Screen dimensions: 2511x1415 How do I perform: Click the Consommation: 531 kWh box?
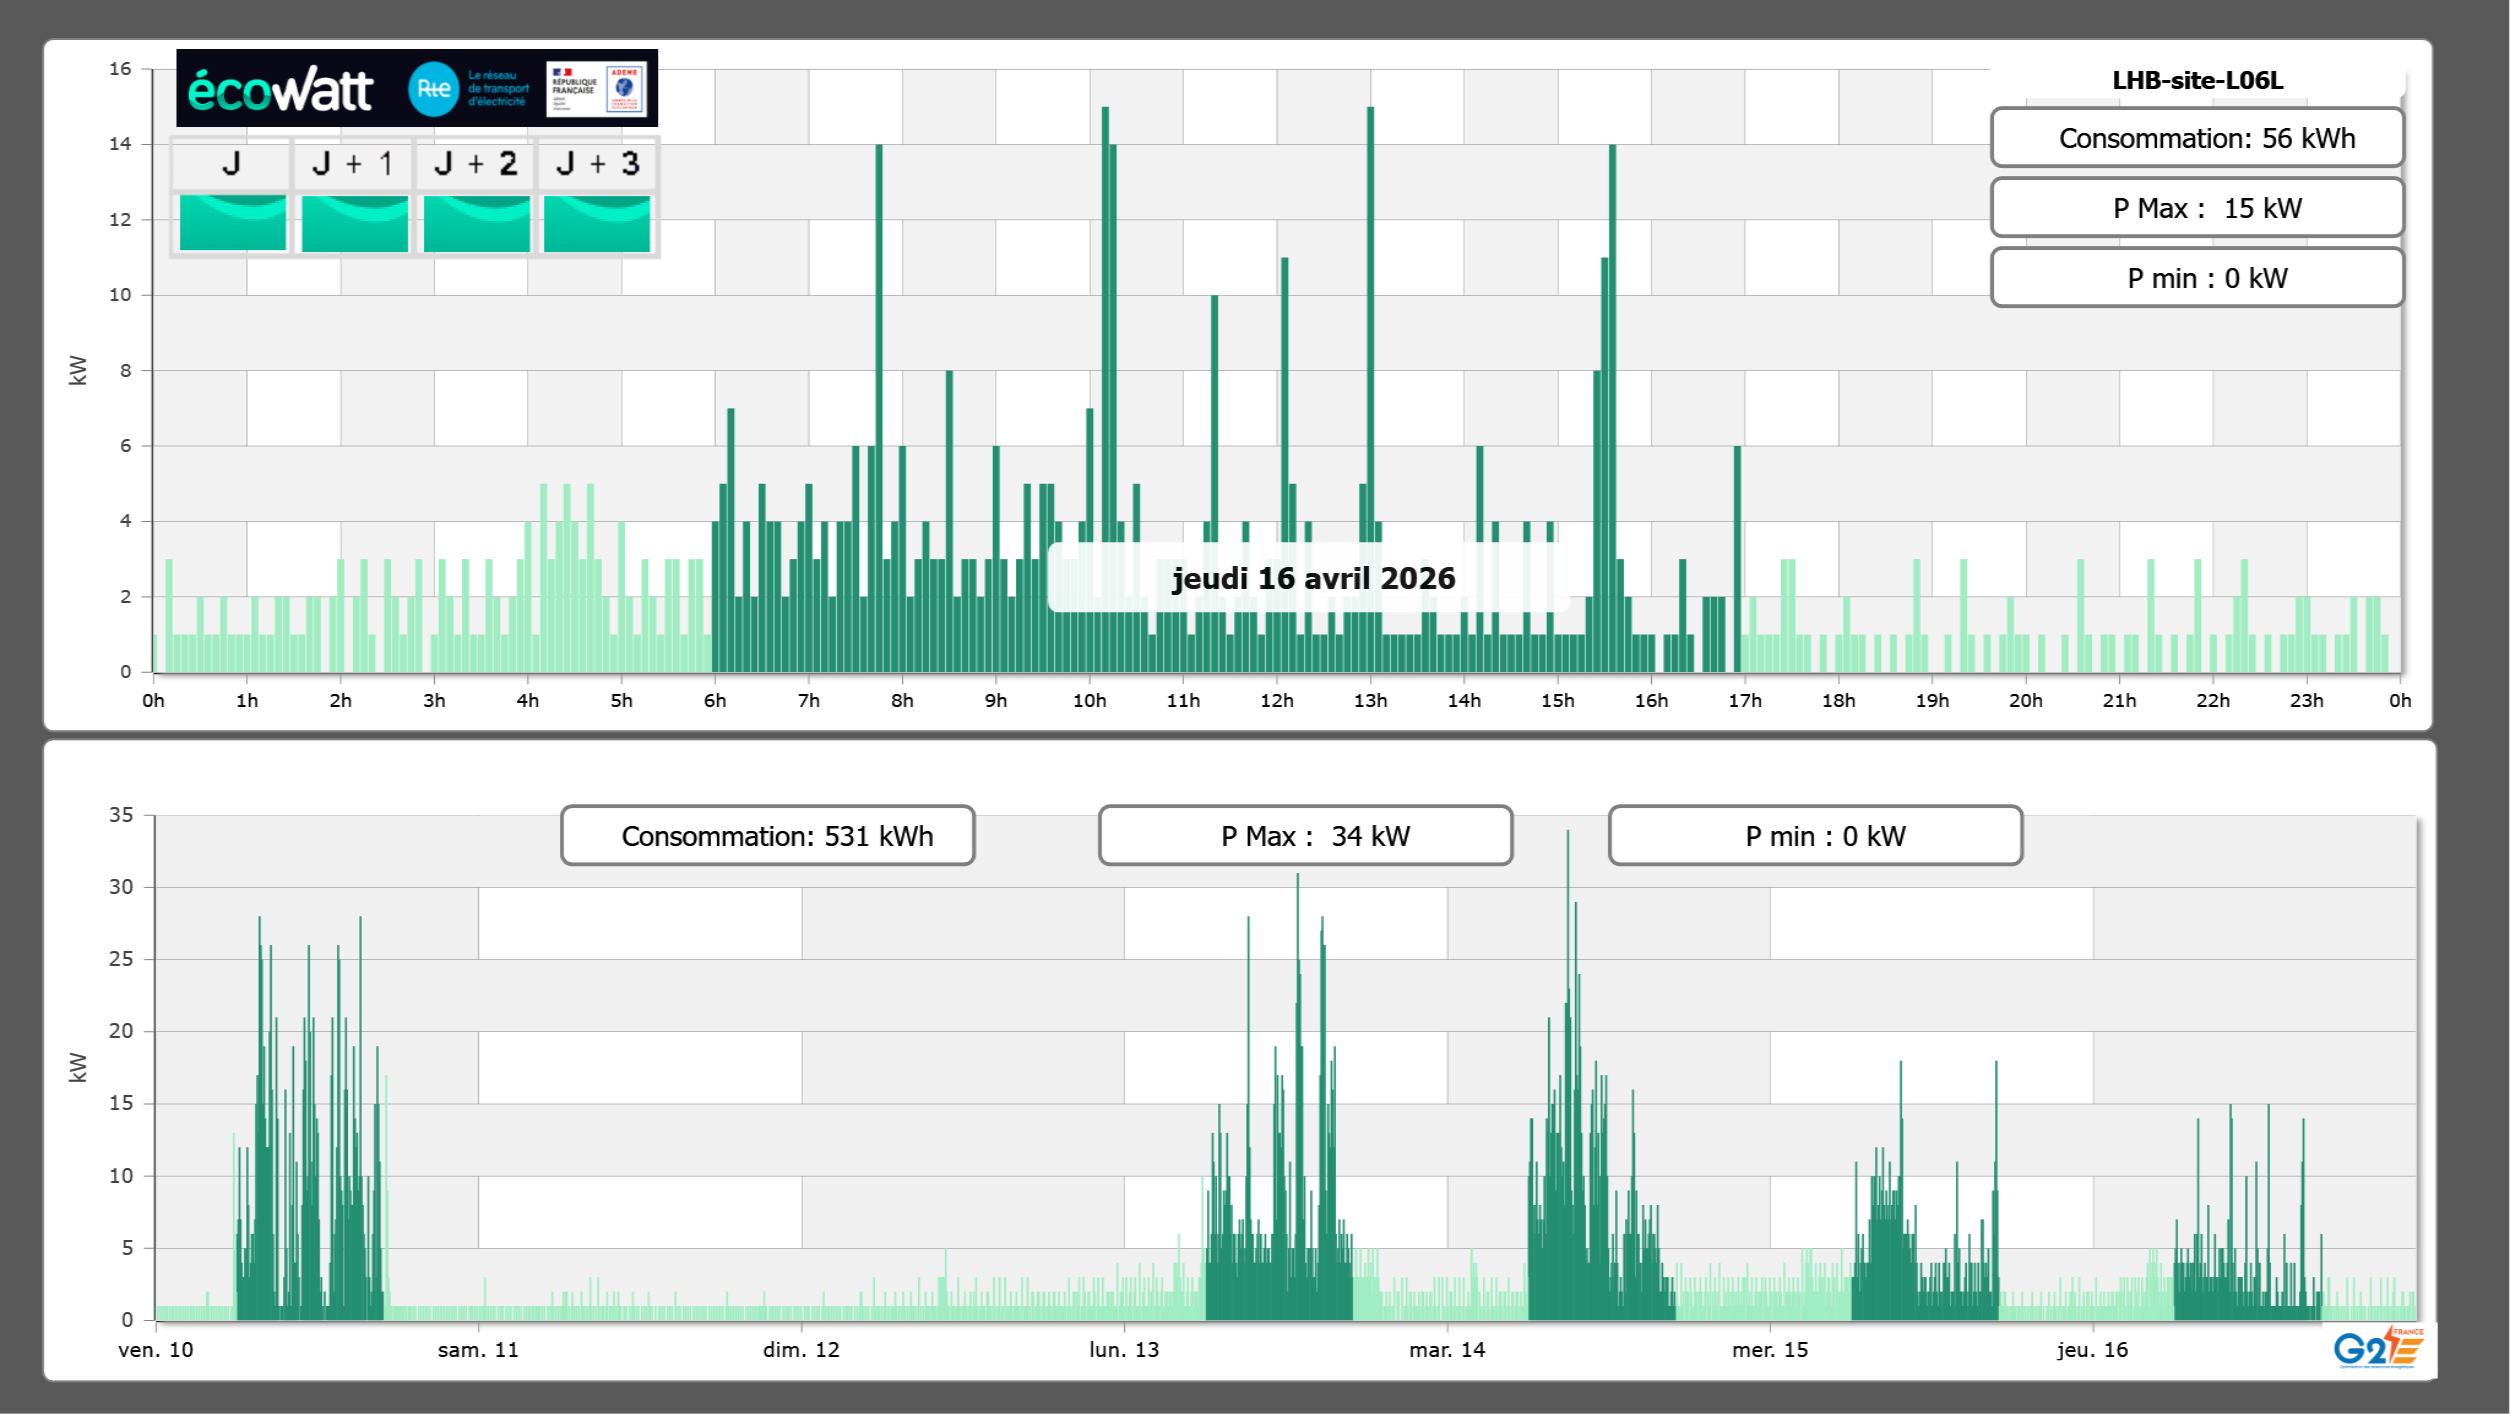(767, 836)
